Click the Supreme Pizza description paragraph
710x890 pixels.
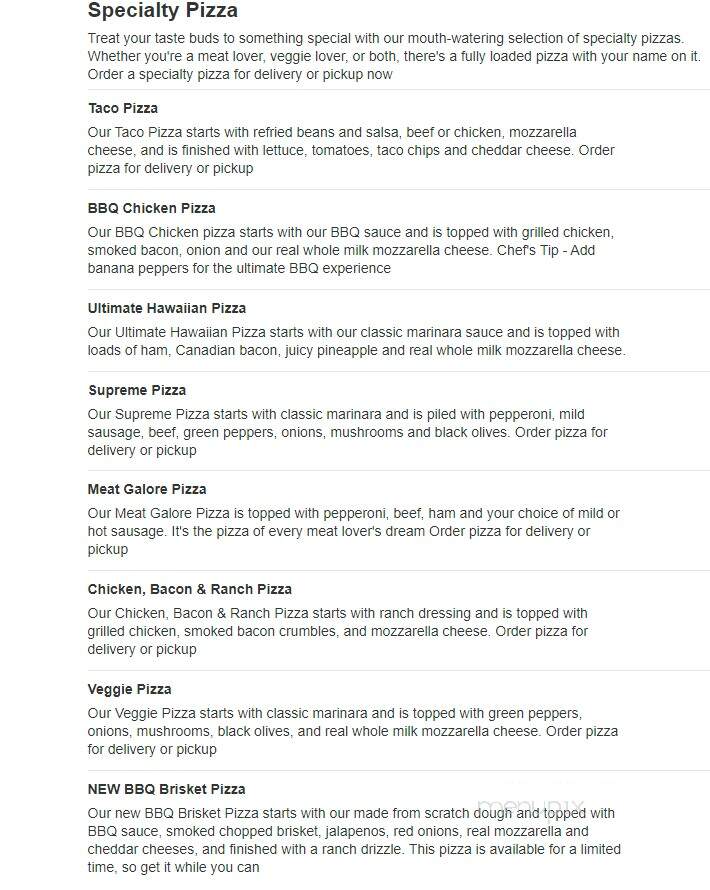click(347, 433)
